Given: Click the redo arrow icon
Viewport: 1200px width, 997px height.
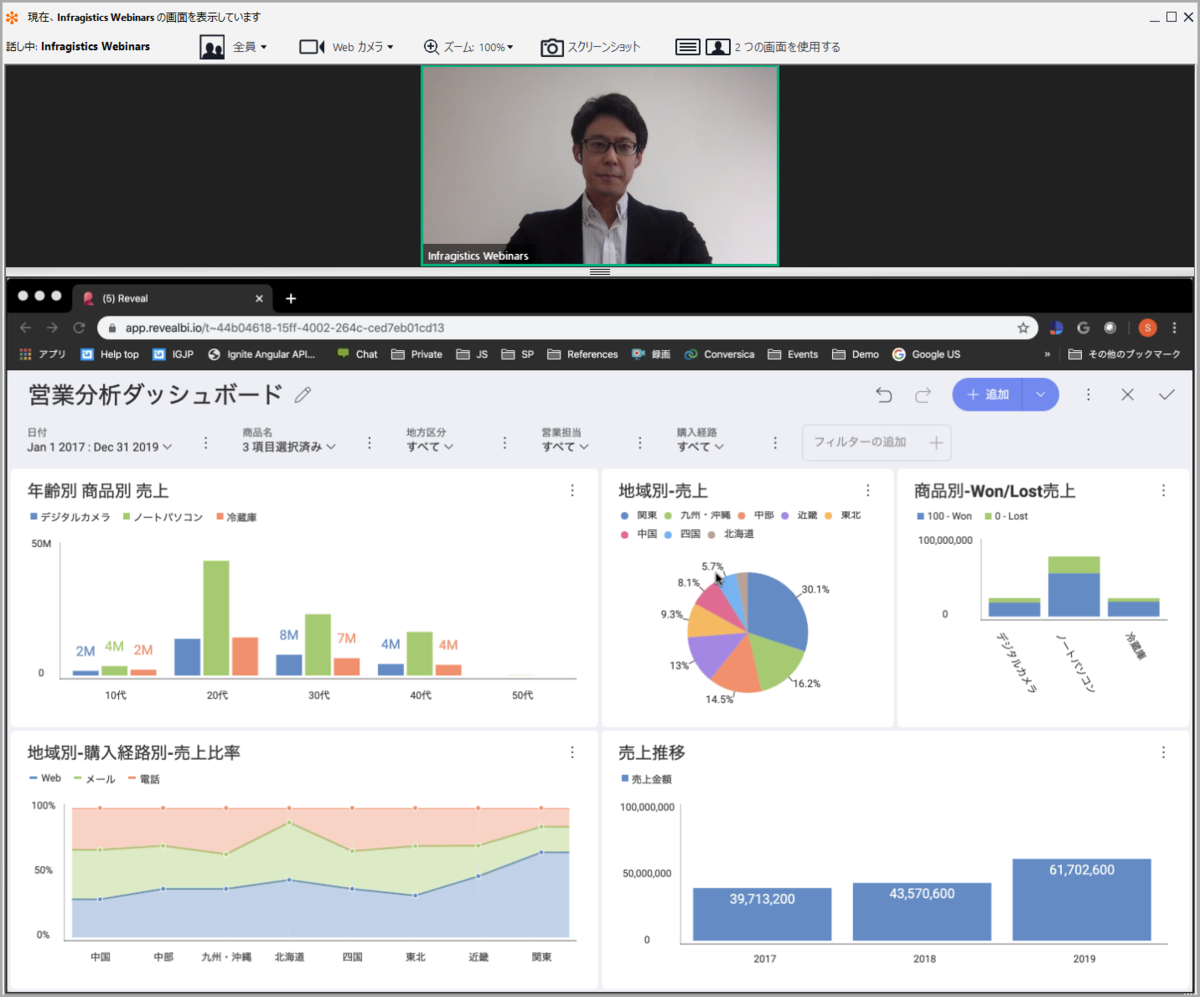Looking at the screenshot, I should pyautogui.click(x=923, y=395).
